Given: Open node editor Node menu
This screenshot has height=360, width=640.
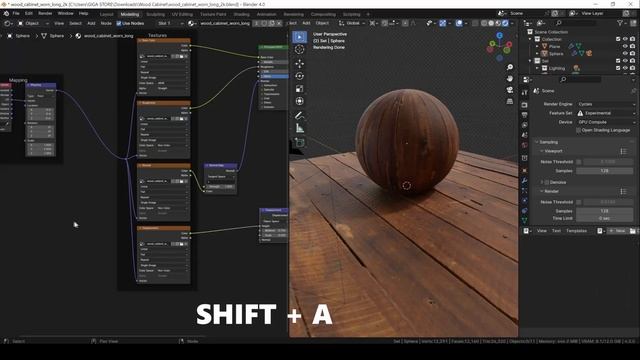Looking at the screenshot, I should point(106,24).
